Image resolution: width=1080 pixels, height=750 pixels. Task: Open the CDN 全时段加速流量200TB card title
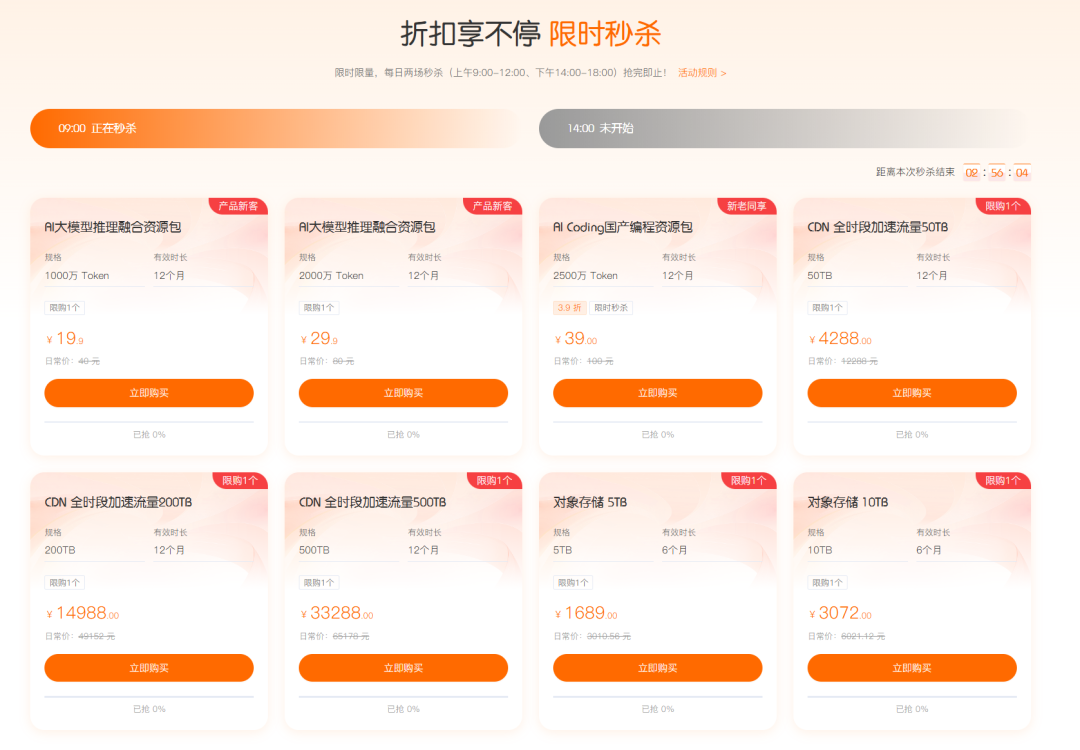(x=118, y=502)
